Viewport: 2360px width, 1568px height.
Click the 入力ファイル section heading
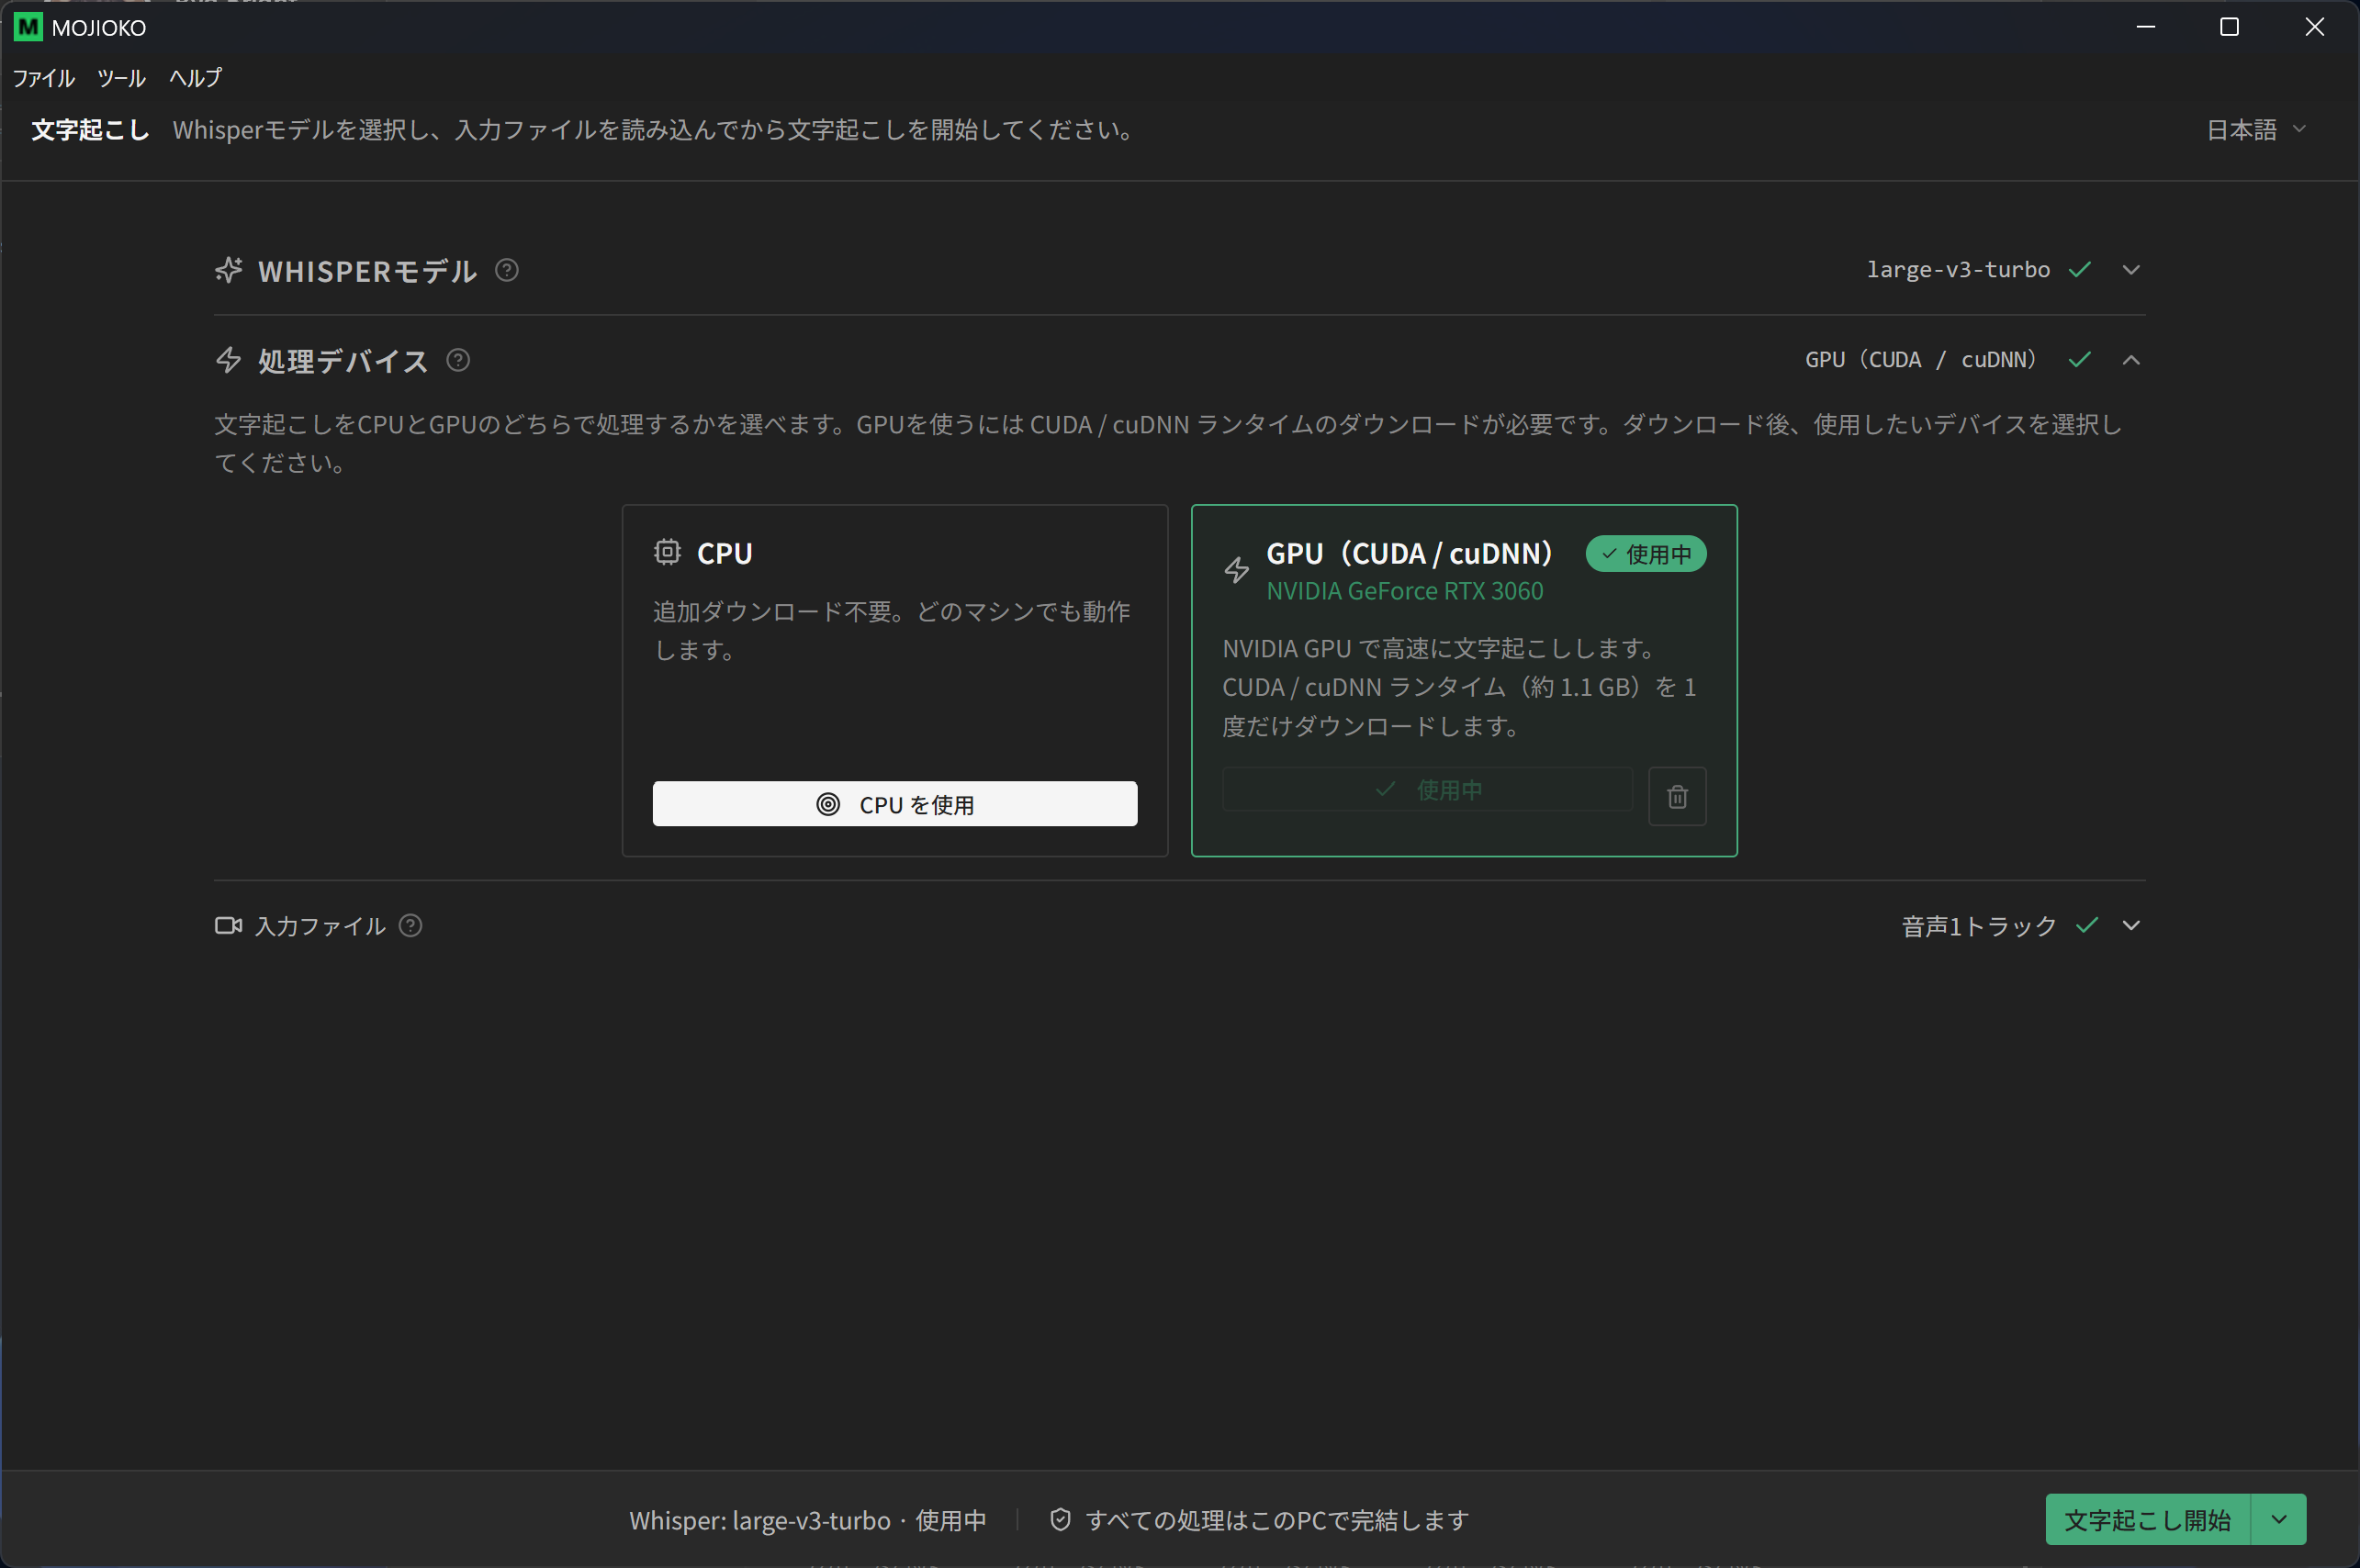(x=320, y=926)
